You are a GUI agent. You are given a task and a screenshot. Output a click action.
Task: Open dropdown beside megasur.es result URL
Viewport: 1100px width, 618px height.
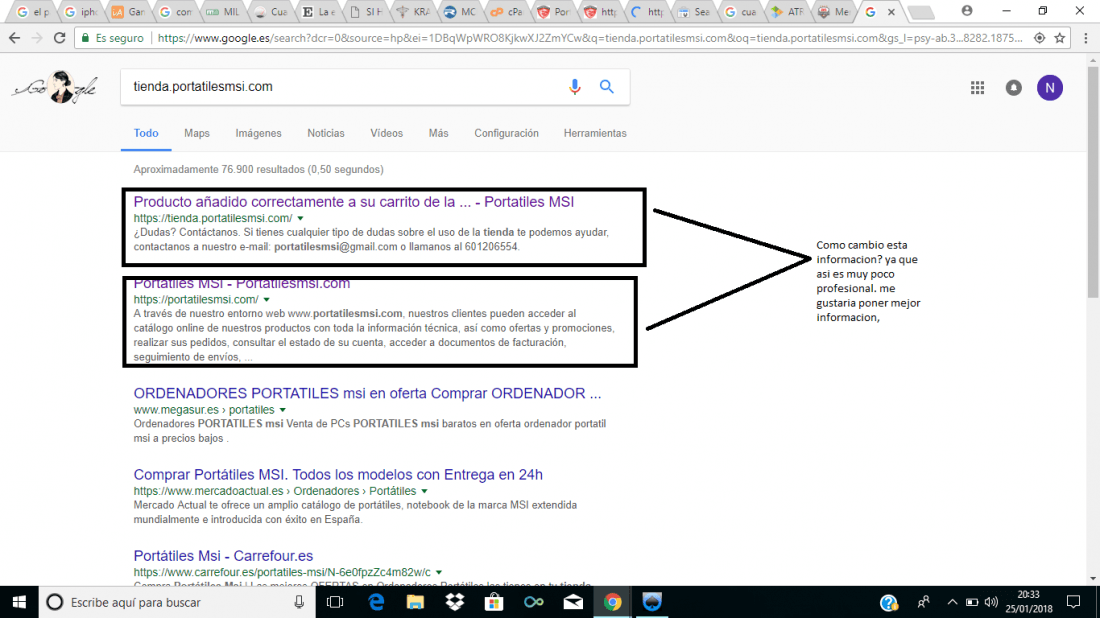point(283,410)
